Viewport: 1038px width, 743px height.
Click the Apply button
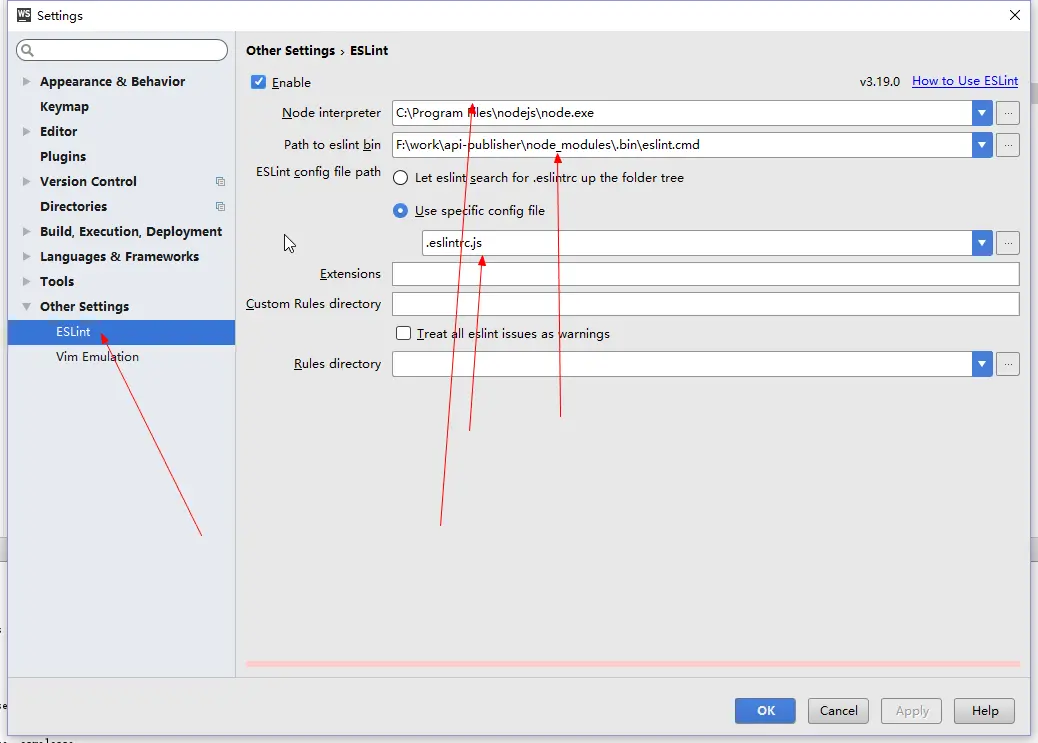912,711
